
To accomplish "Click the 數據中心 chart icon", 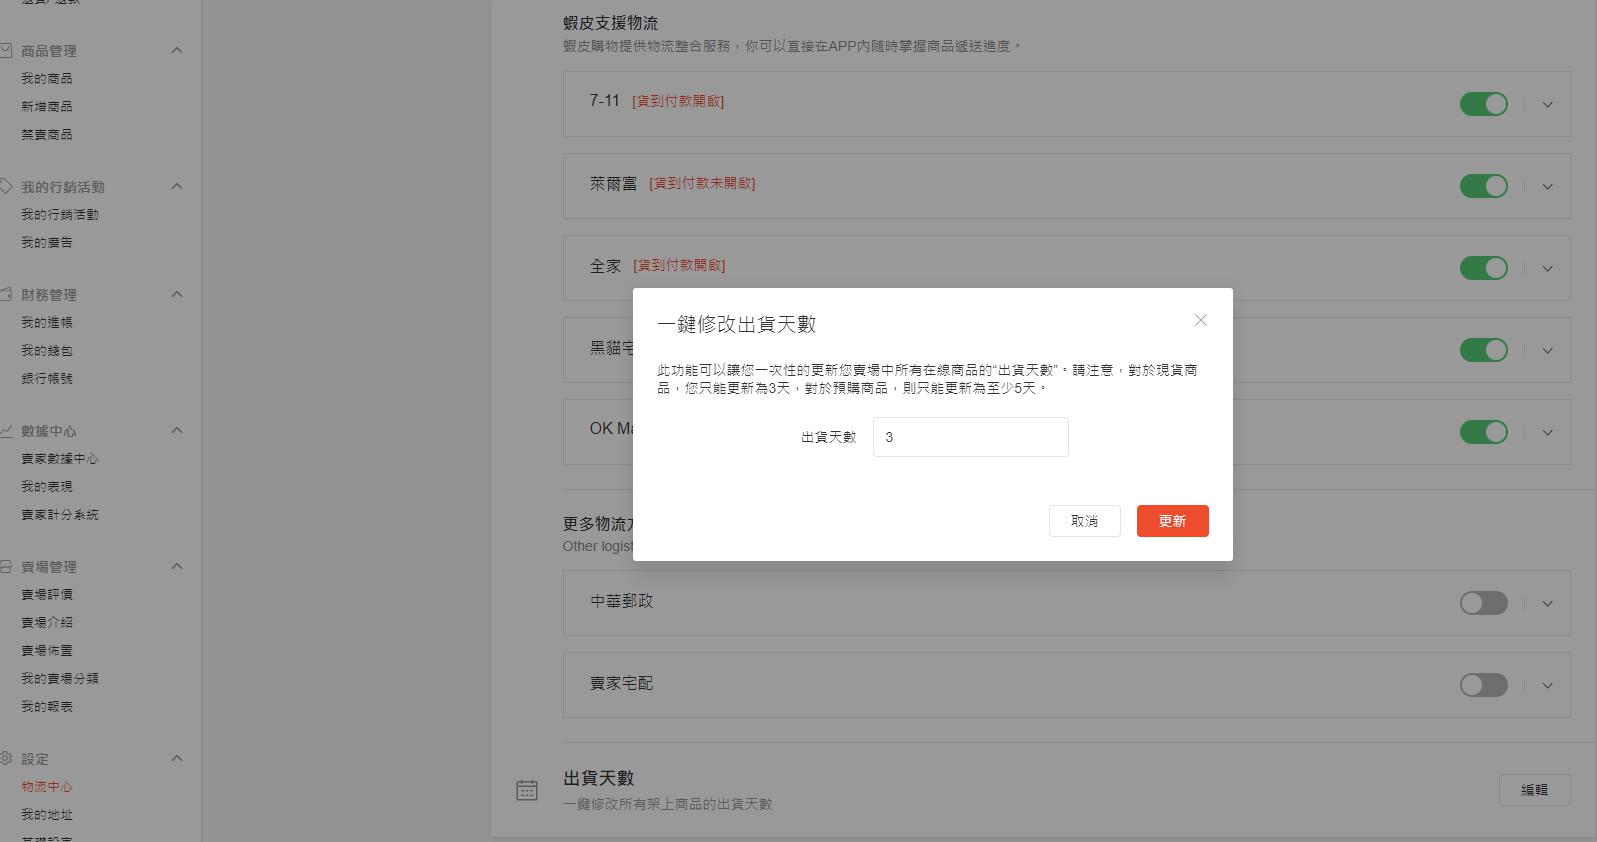I will (x=6, y=431).
